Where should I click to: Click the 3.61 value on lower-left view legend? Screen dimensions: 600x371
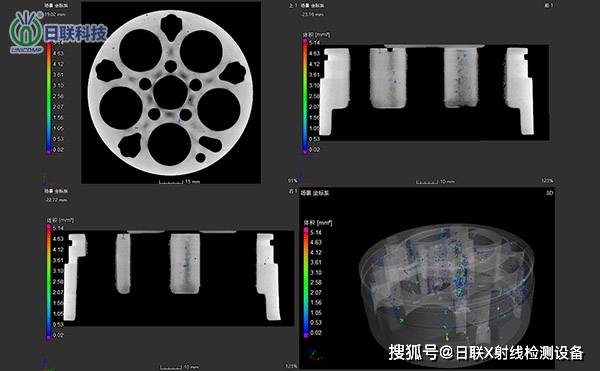(x=58, y=260)
